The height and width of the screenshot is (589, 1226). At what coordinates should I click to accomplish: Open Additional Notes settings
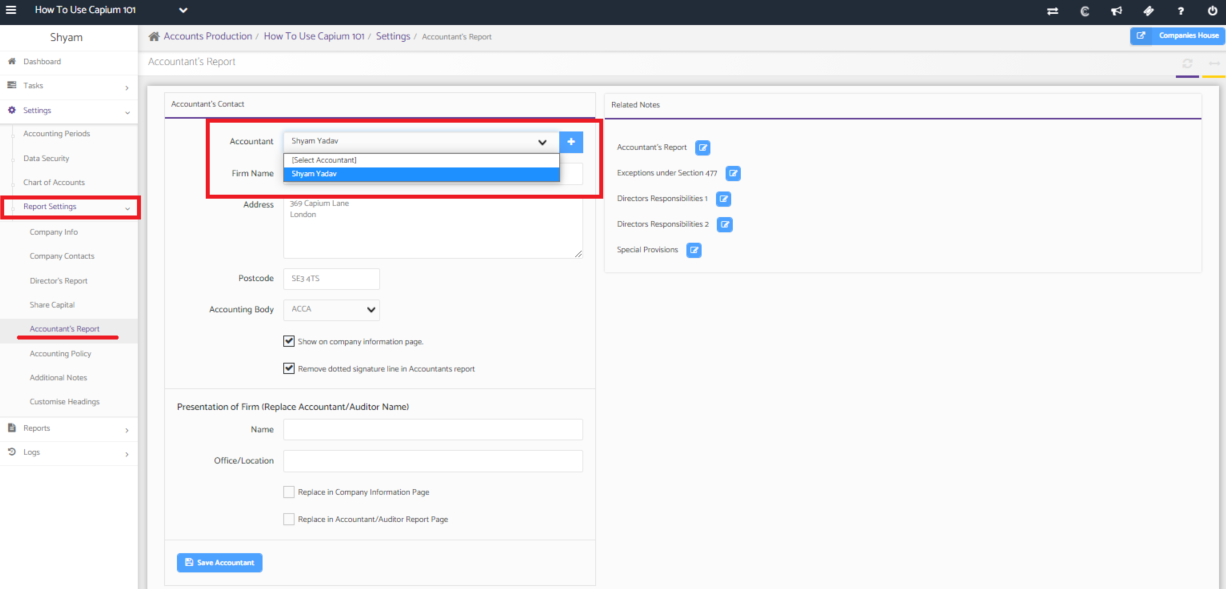pos(58,378)
